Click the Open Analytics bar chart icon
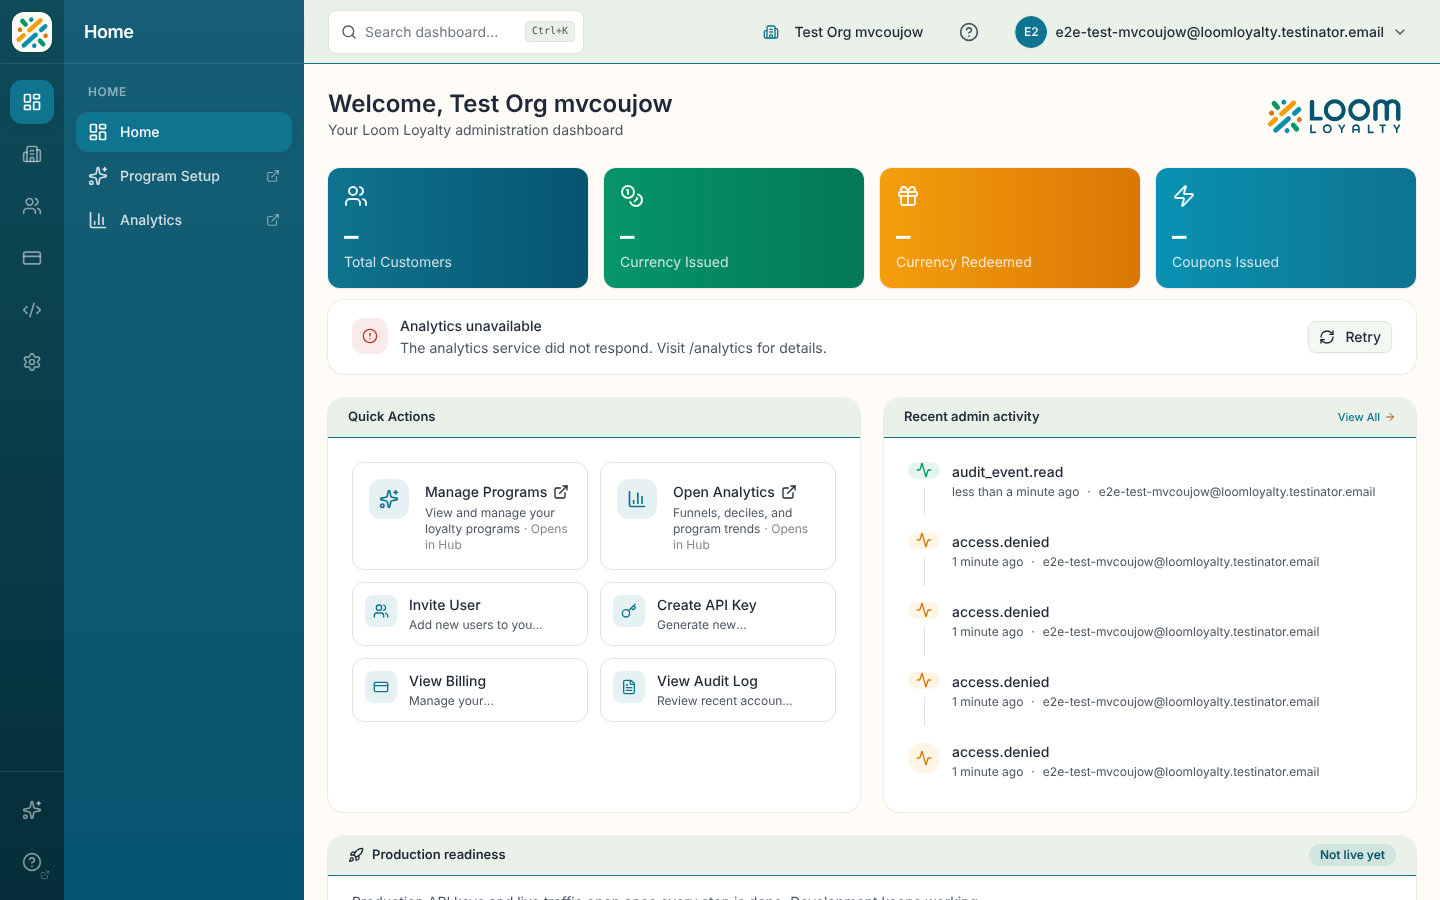This screenshot has width=1440, height=900. click(637, 499)
